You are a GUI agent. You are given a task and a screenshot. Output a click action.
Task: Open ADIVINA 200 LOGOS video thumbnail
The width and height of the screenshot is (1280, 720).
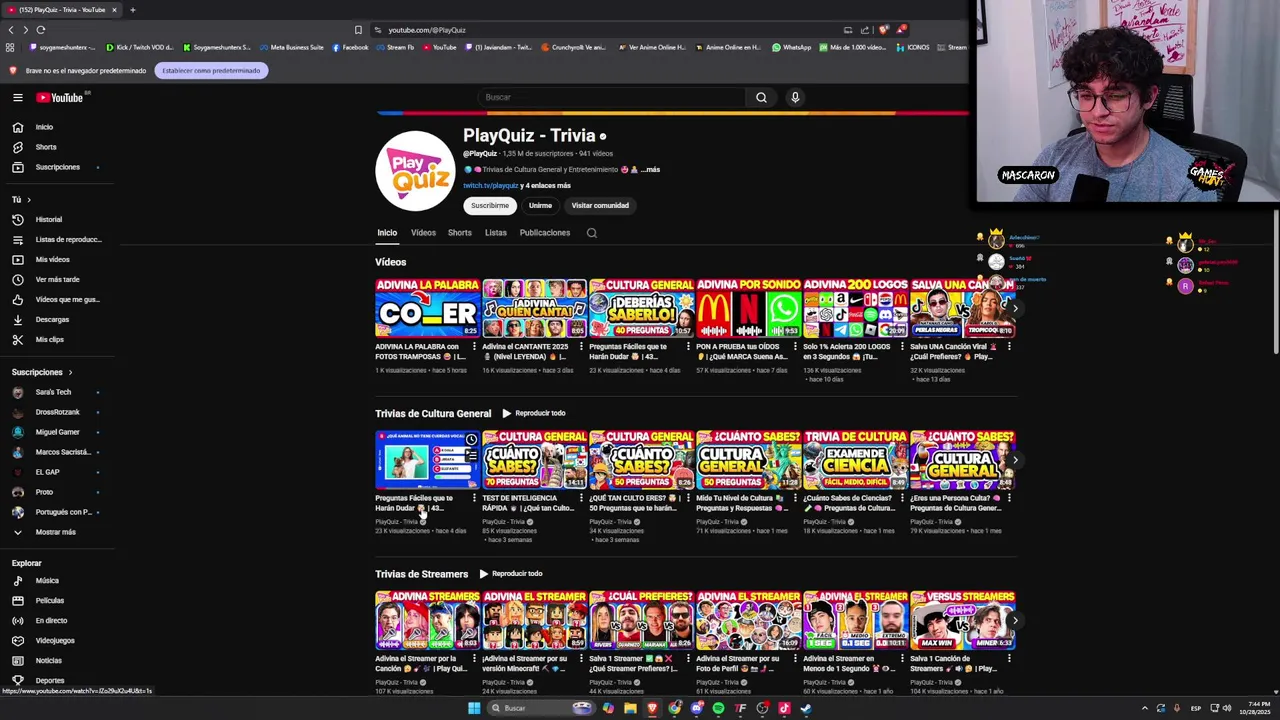tap(855, 308)
